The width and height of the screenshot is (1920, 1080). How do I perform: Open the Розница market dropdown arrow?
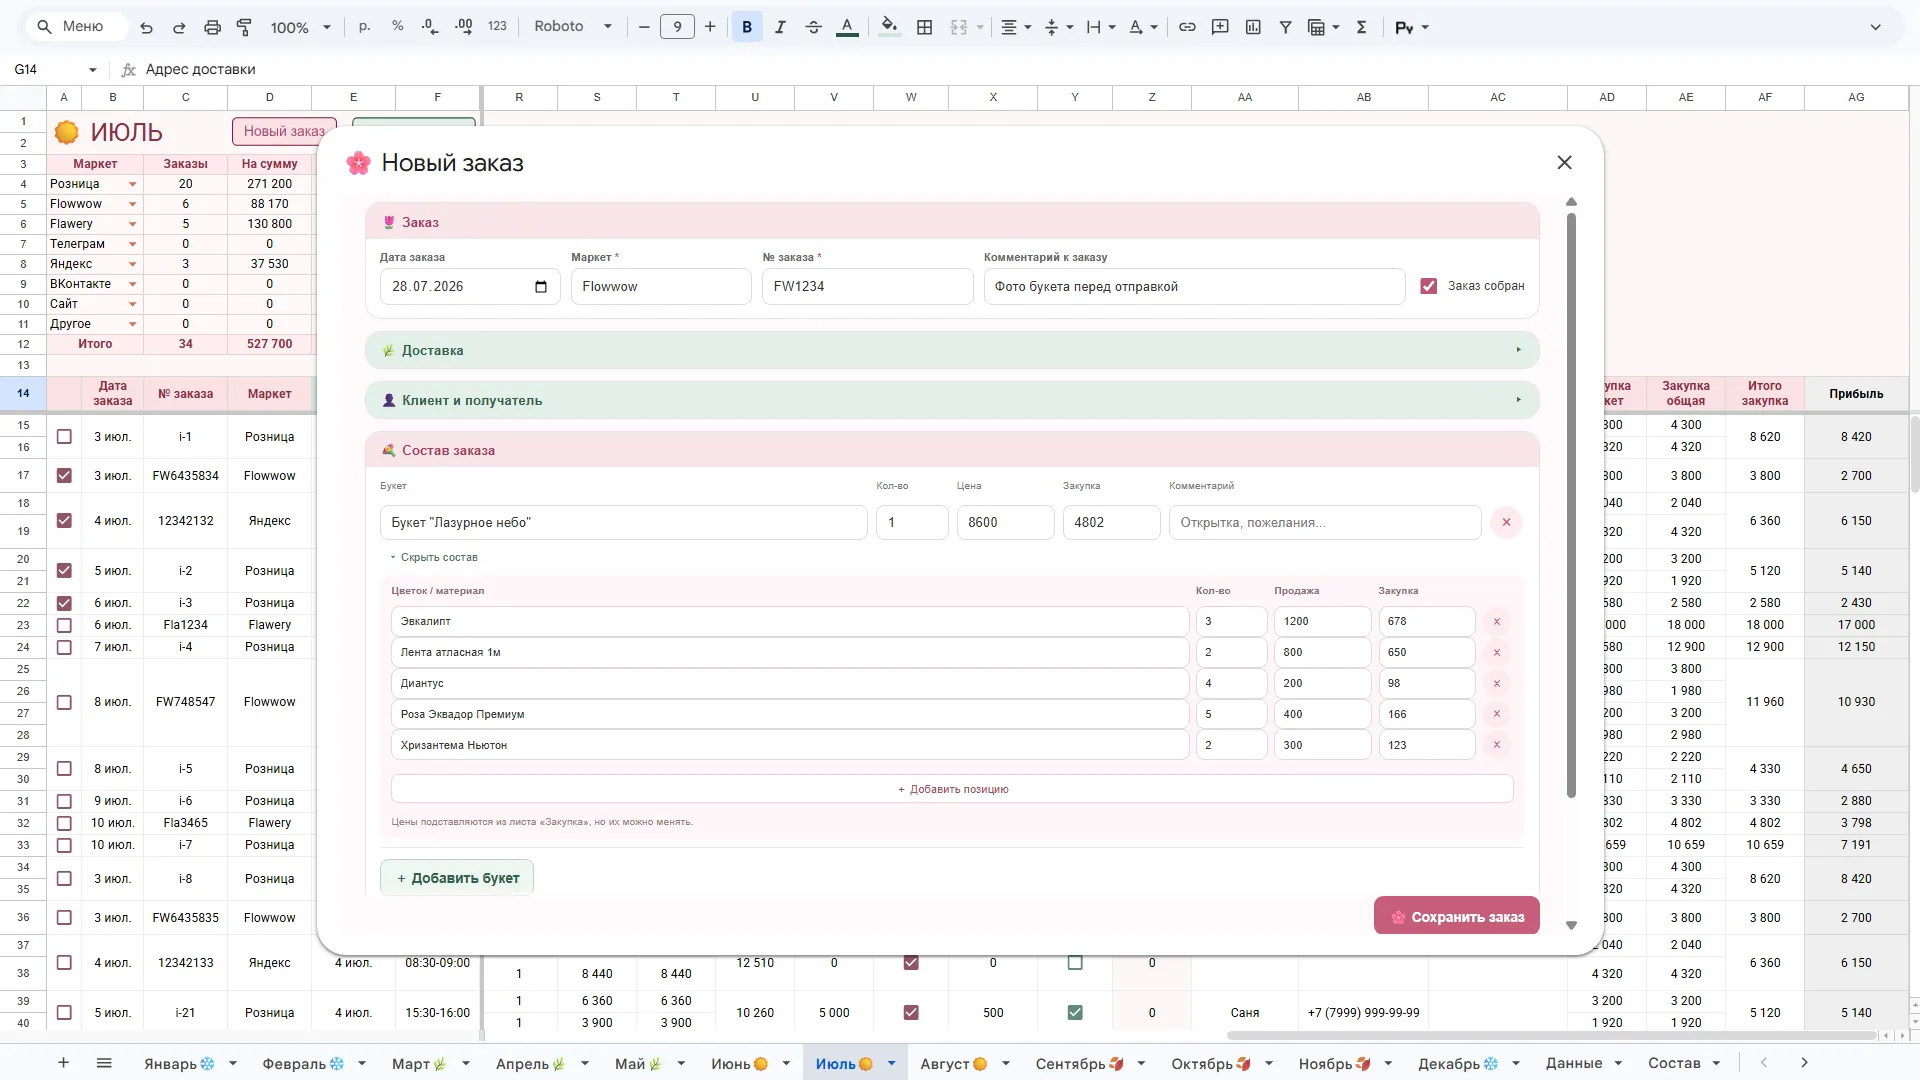click(132, 184)
